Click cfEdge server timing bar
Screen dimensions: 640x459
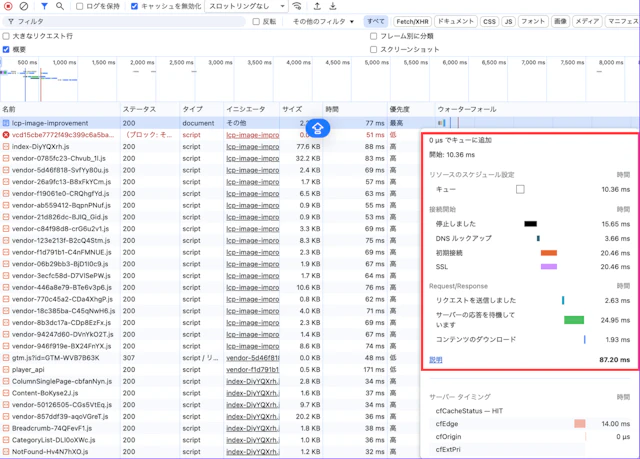[x=580, y=424]
